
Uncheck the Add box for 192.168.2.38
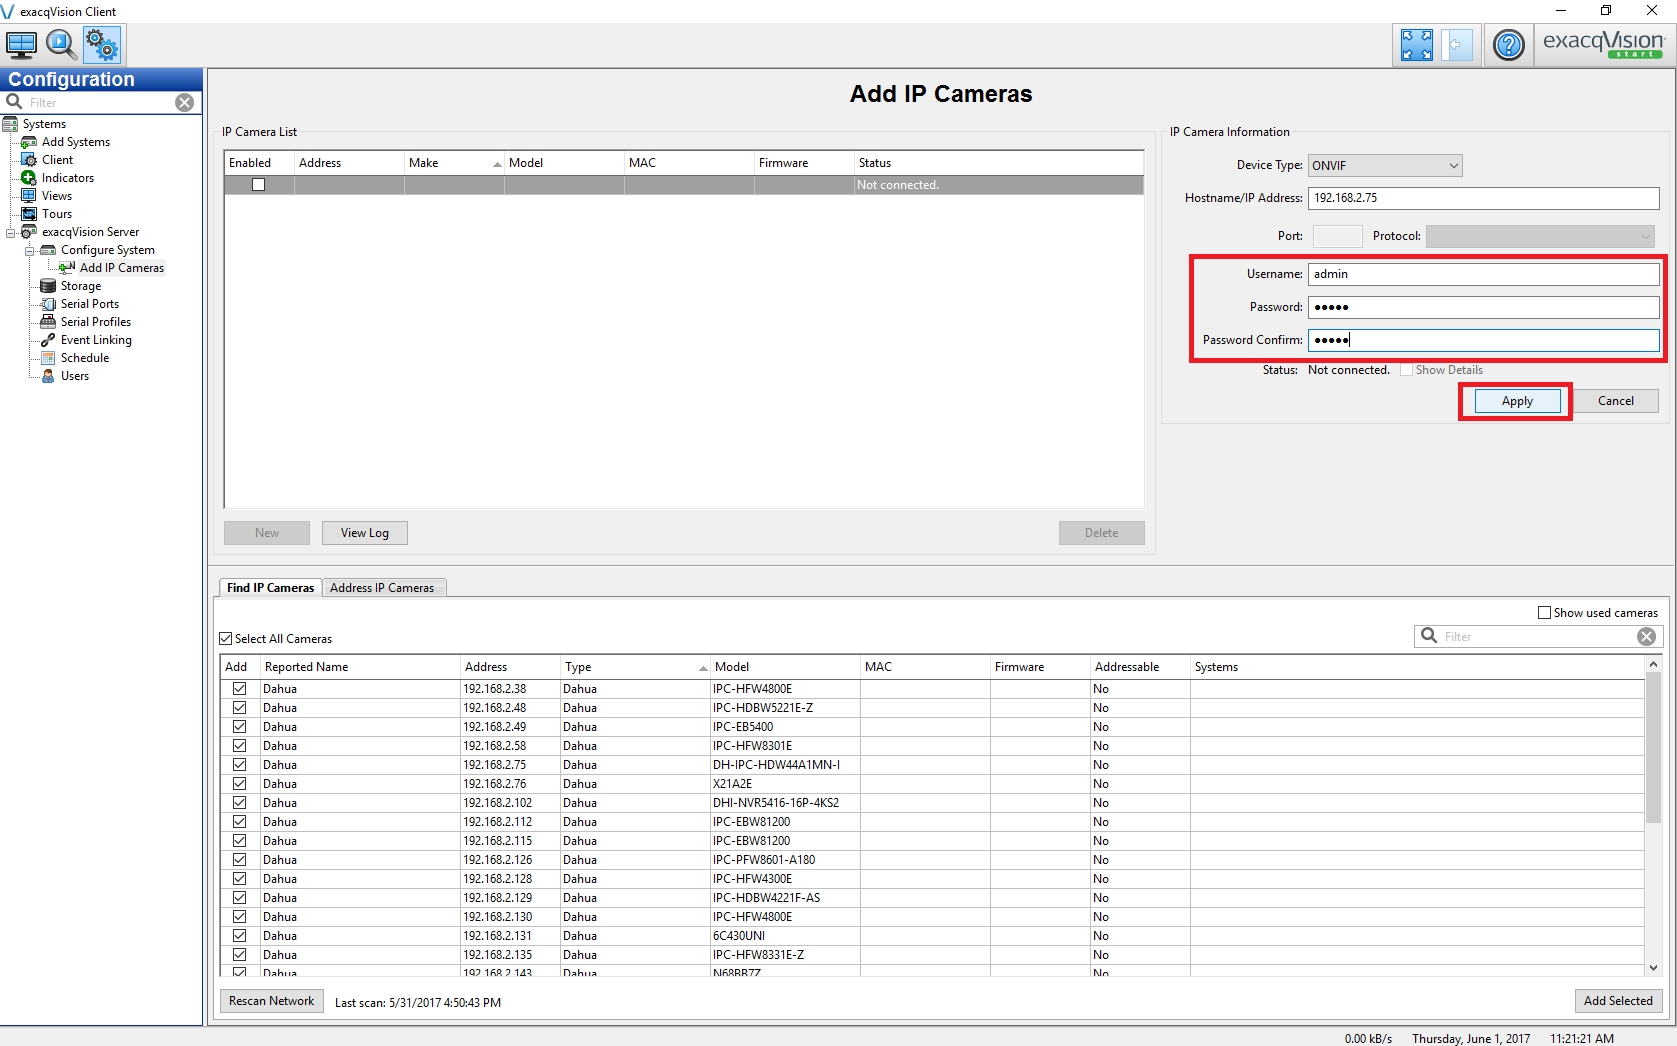240,689
